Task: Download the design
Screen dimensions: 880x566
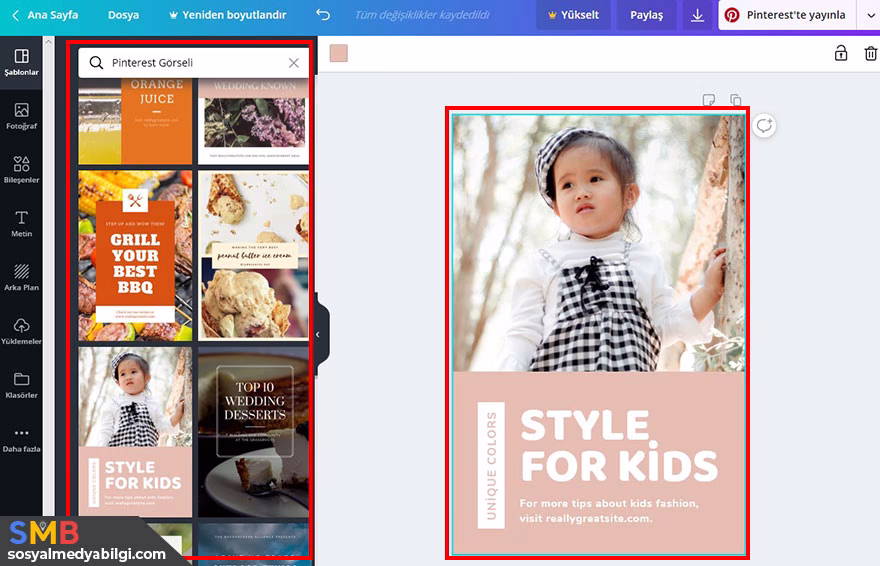Action: 697,15
